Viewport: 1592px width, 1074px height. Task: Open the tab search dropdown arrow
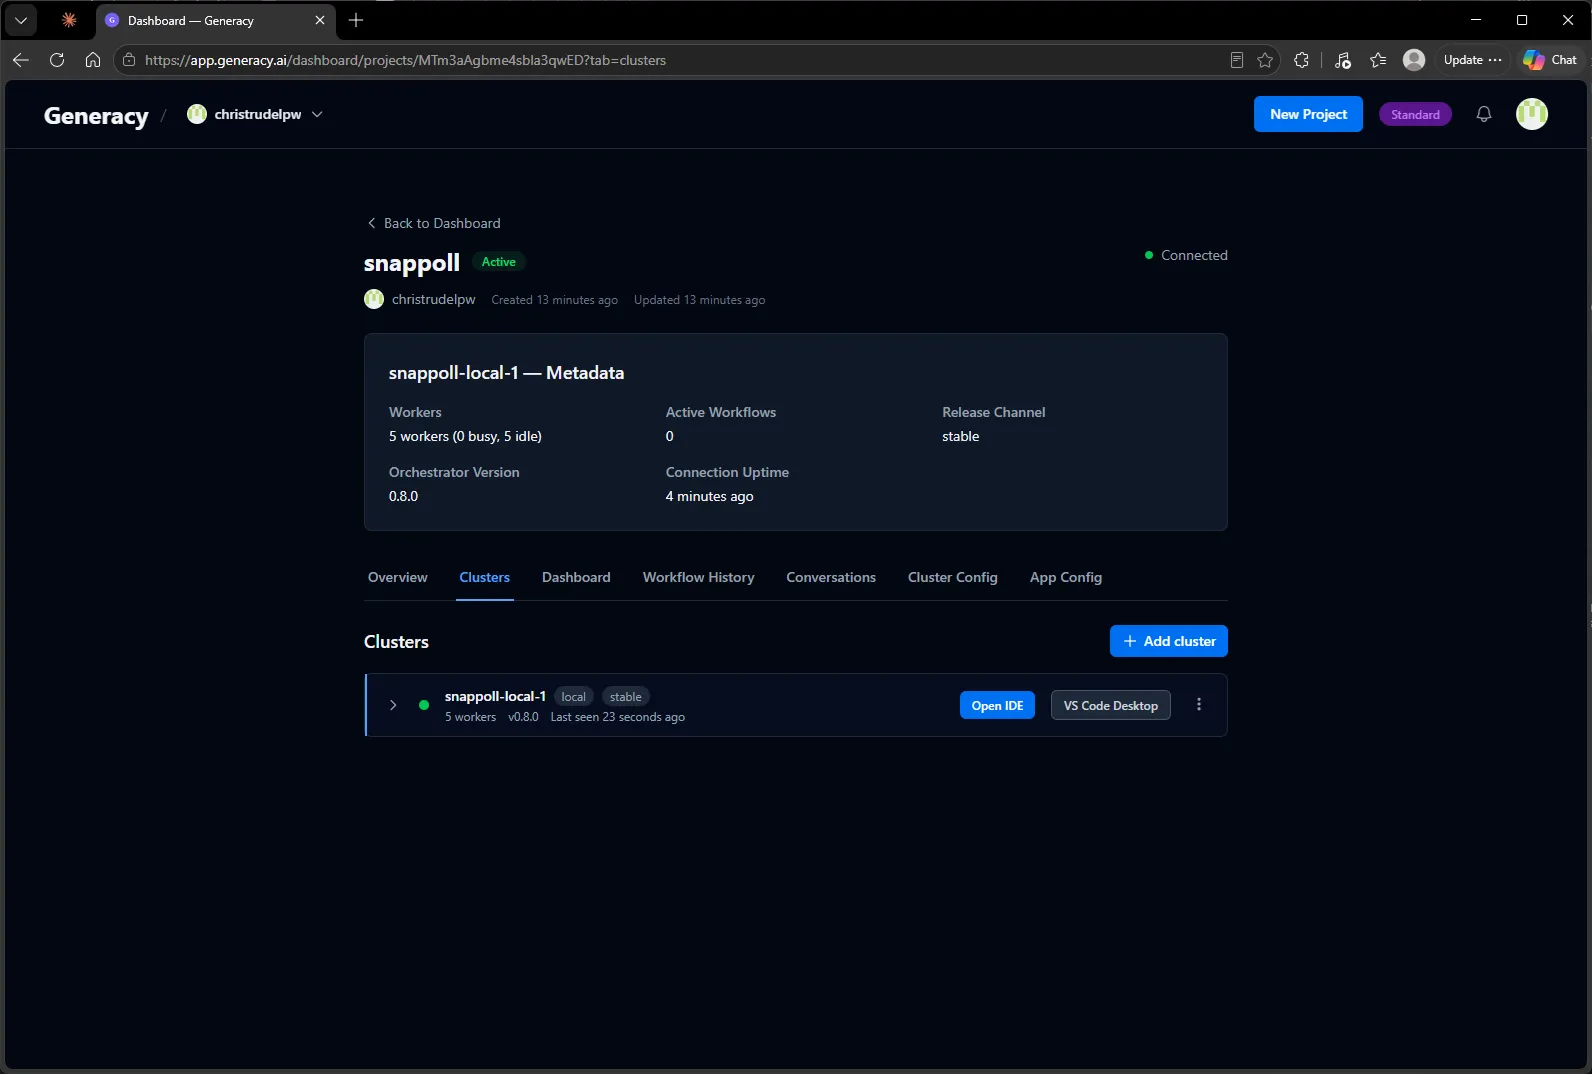pos(21,20)
